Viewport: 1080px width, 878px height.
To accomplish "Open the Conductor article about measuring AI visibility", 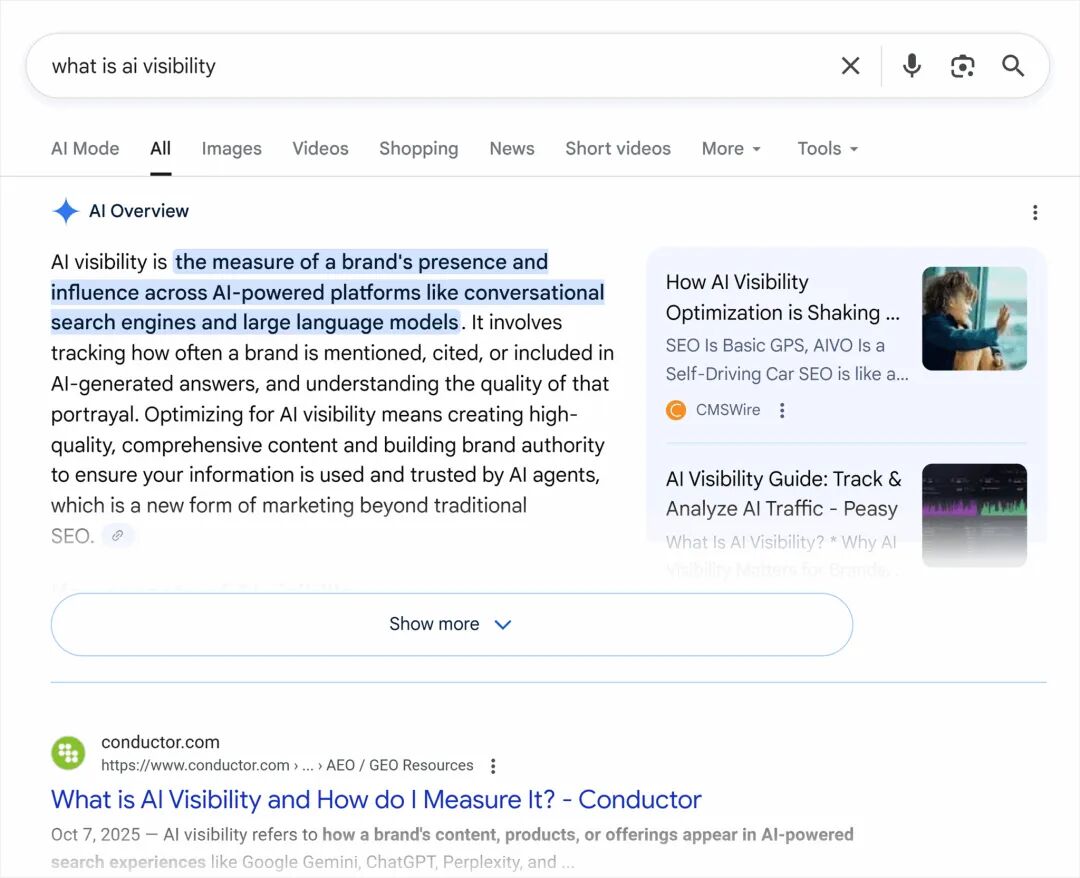I will coord(374,800).
